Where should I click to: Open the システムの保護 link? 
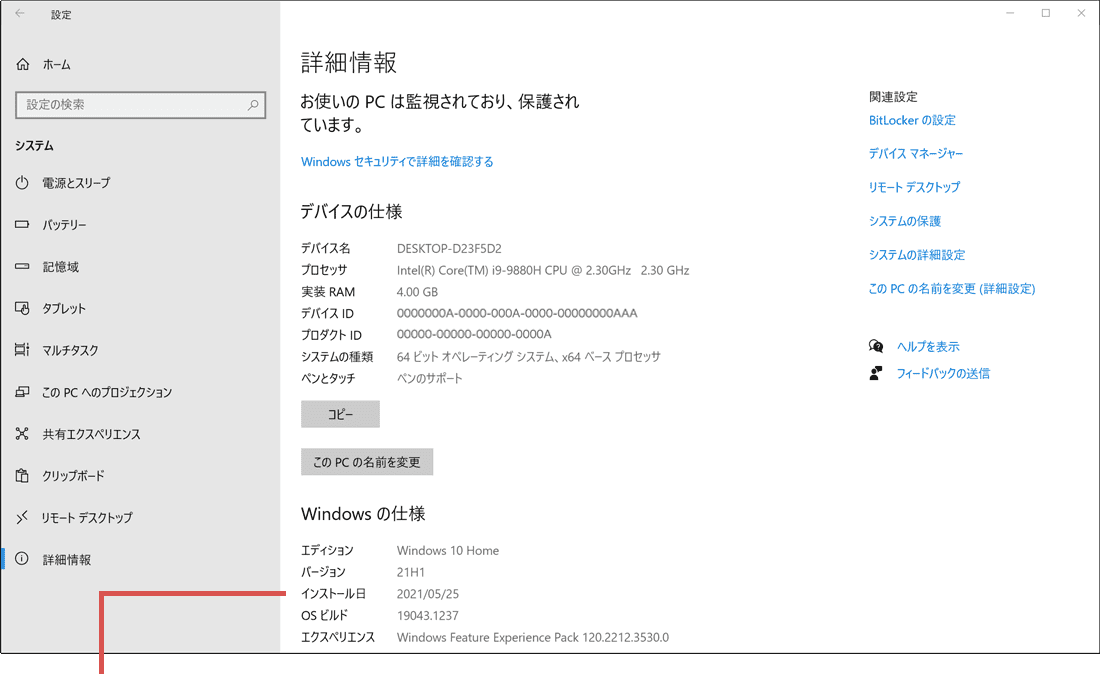pos(905,221)
